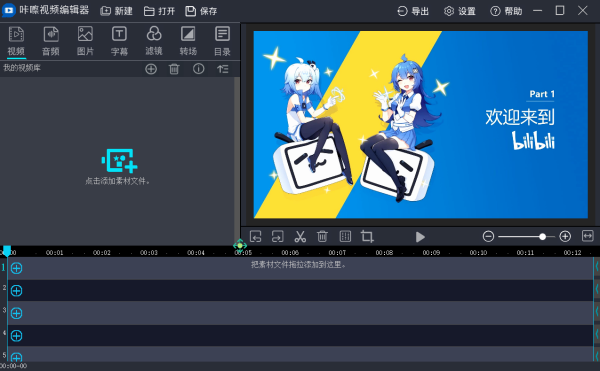Zoom out timeline with minus icon

click(x=488, y=236)
